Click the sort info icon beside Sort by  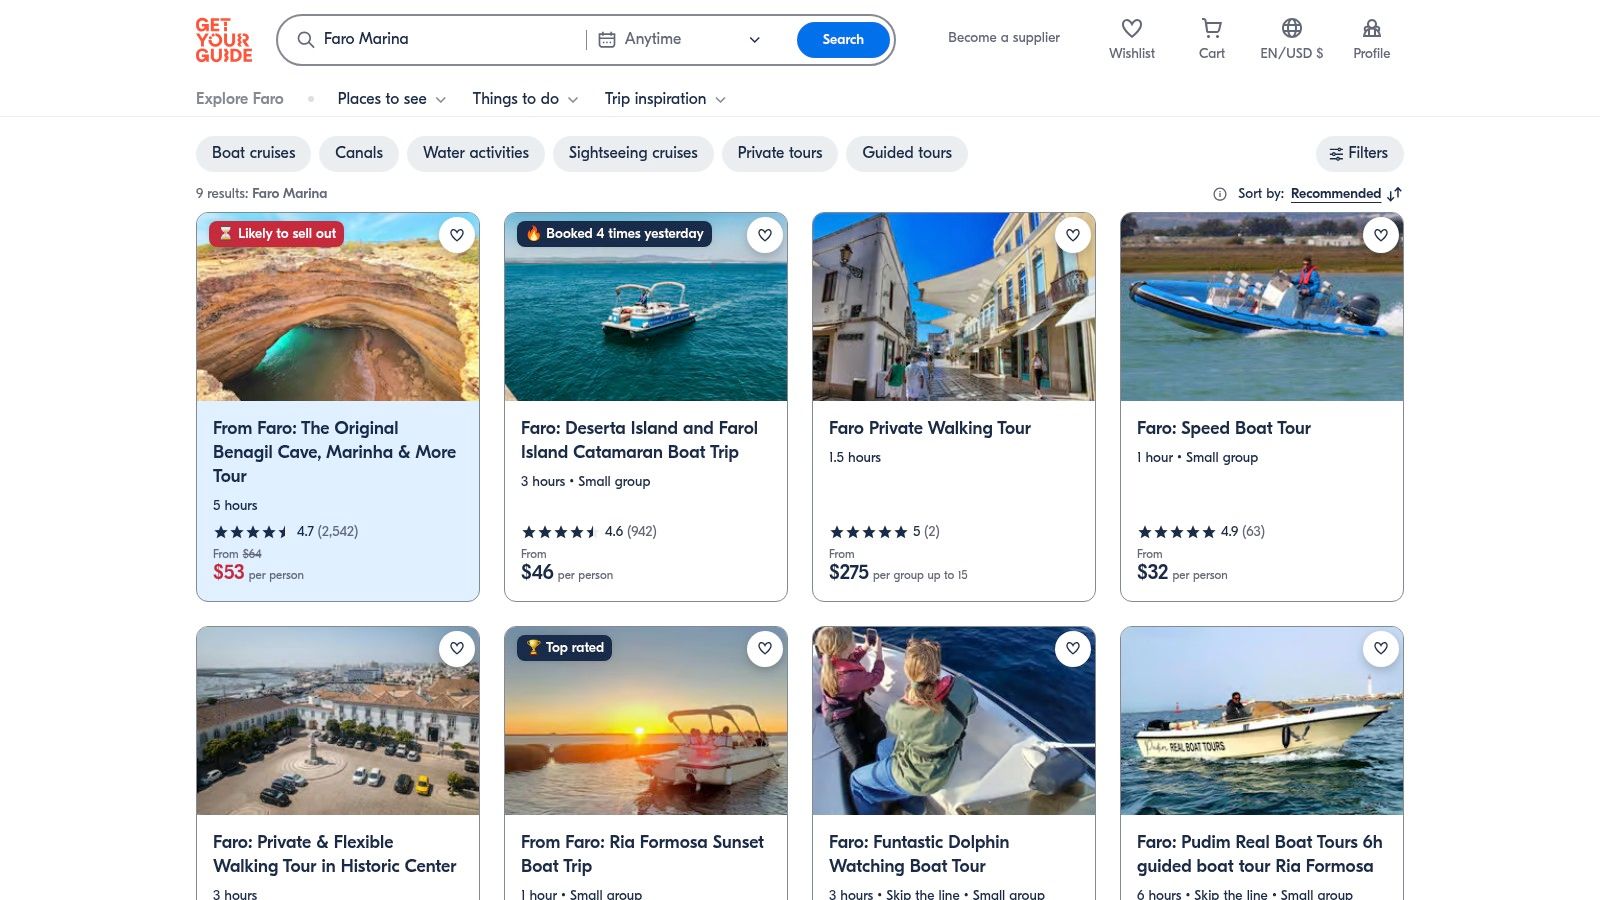pos(1220,194)
